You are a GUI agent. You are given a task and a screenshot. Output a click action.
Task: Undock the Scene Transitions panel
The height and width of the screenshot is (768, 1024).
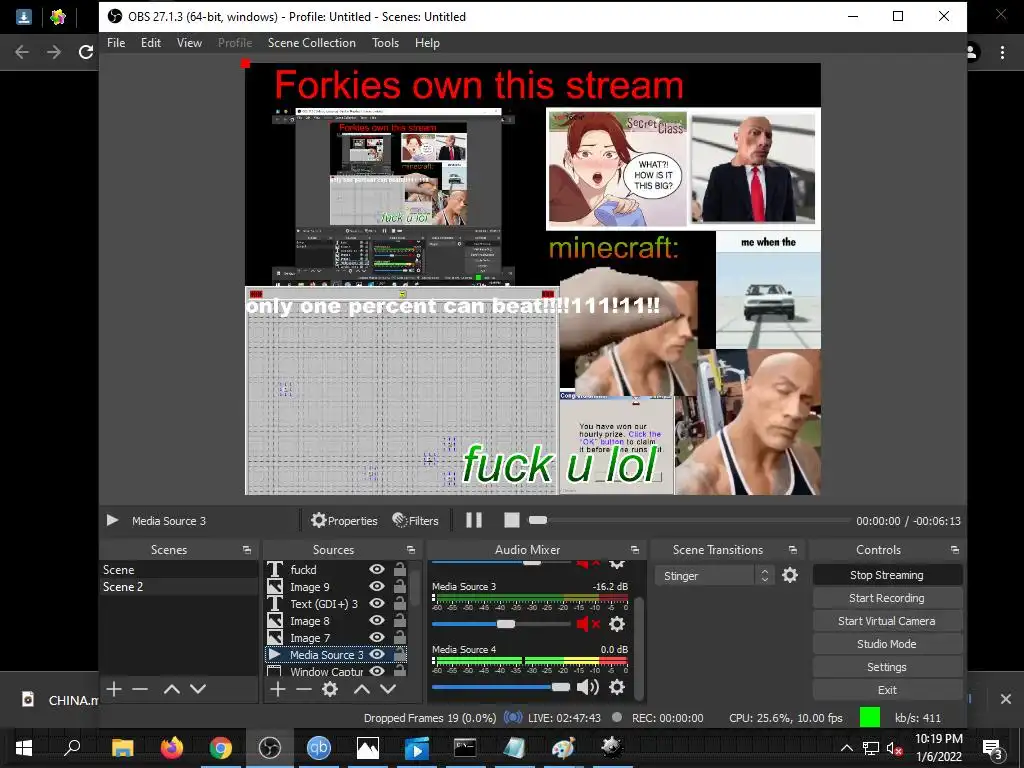pos(793,550)
